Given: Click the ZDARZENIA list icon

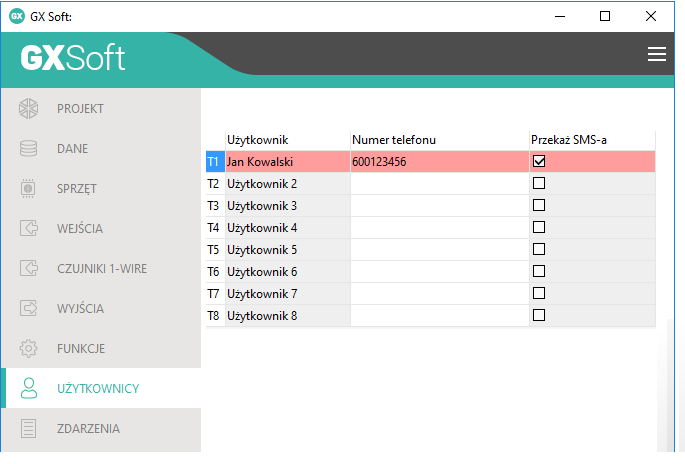Looking at the screenshot, I should pos(29,428).
